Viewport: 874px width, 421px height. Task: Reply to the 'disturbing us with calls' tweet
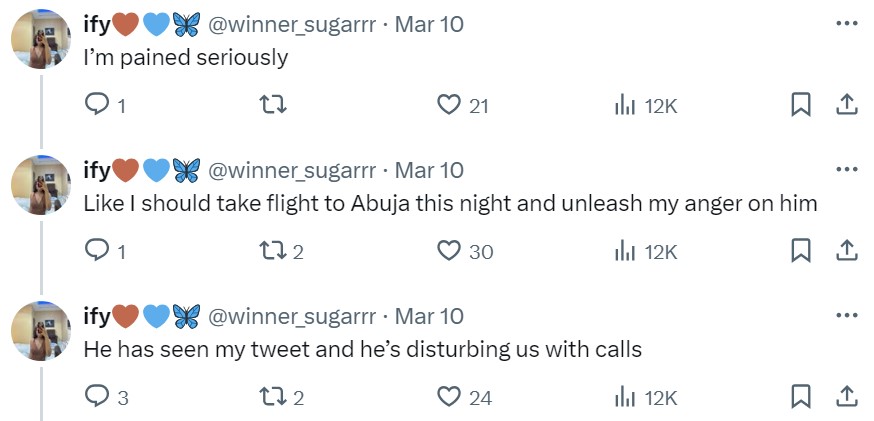(x=99, y=397)
